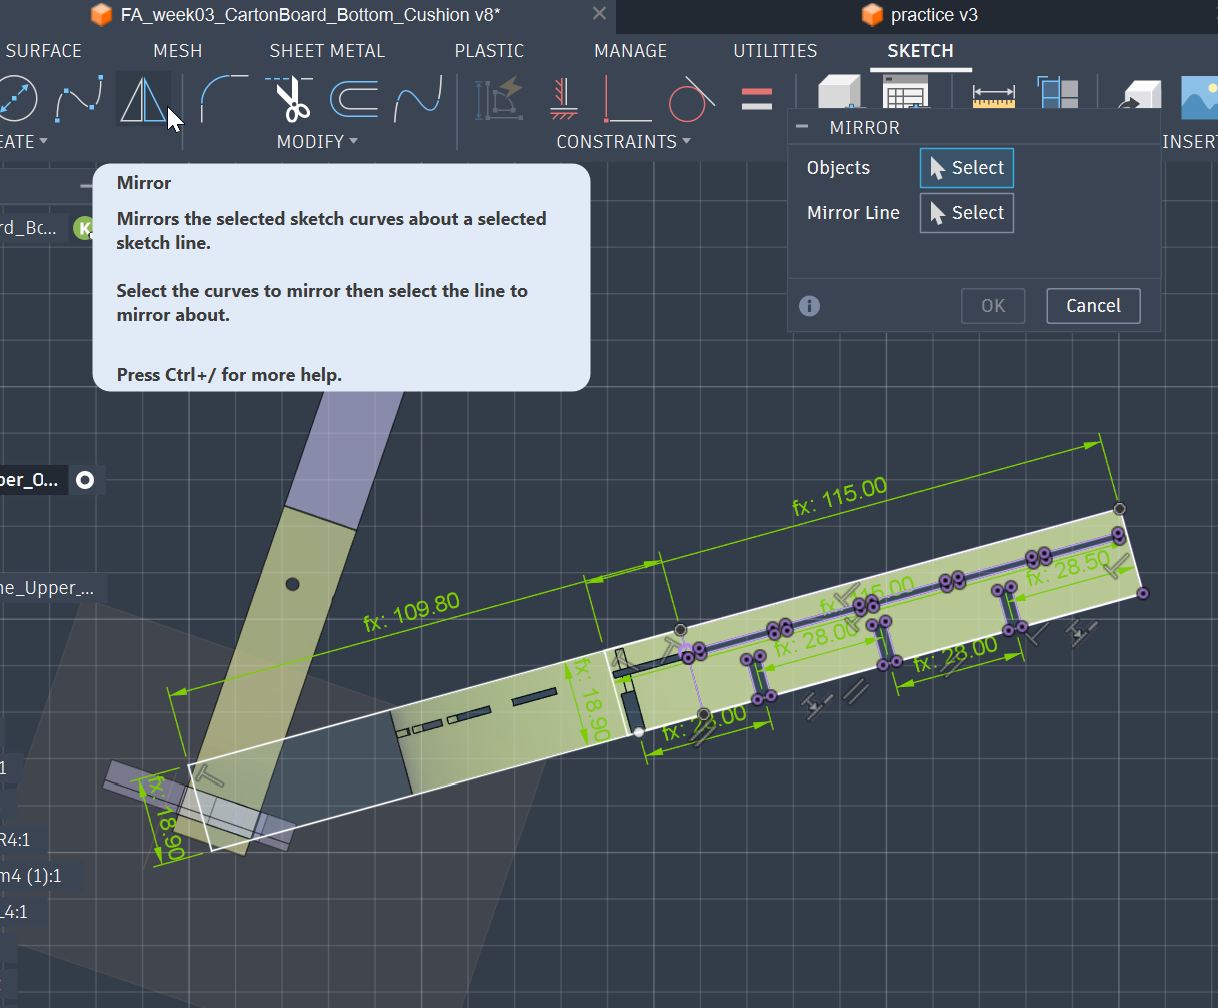Collapse the MIRROR dialog with dash icon
The height and width of the screenshot is (1008, 1218).
[x=802, y=127]
